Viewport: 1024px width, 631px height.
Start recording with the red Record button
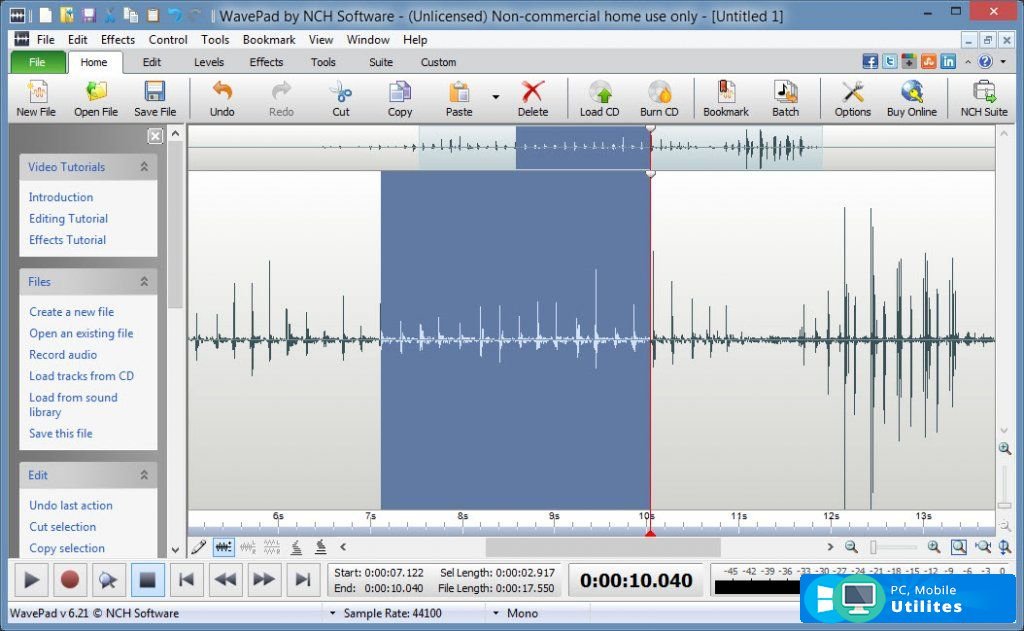[x=69, y=579]
